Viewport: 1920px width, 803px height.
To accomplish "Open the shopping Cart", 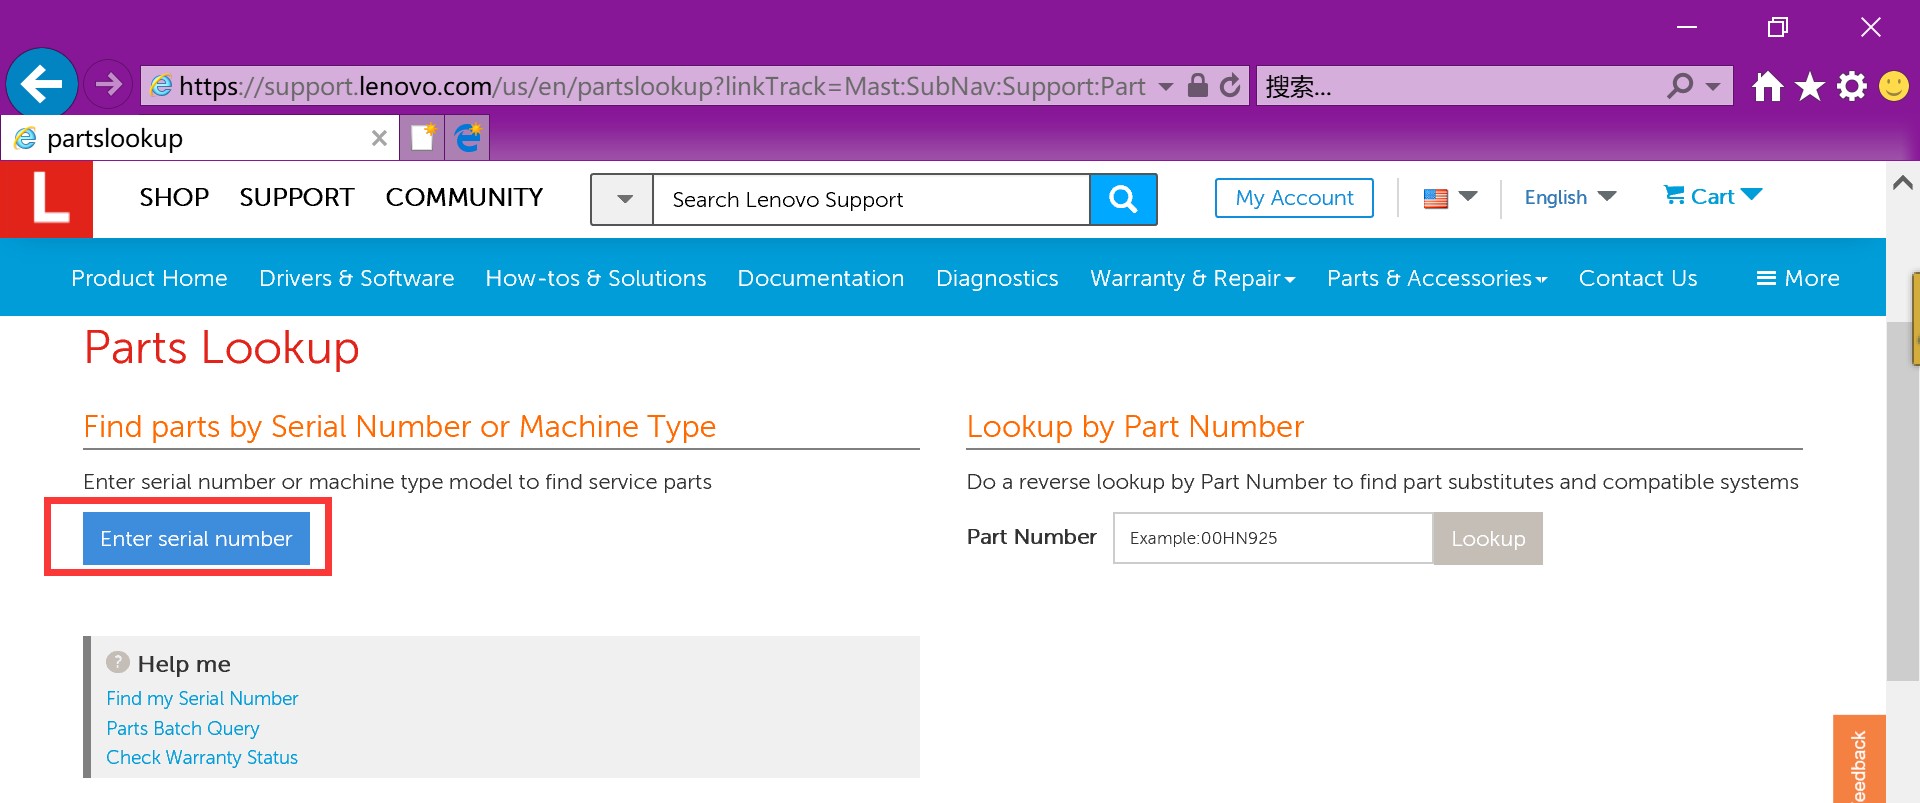I will 1712,197.
